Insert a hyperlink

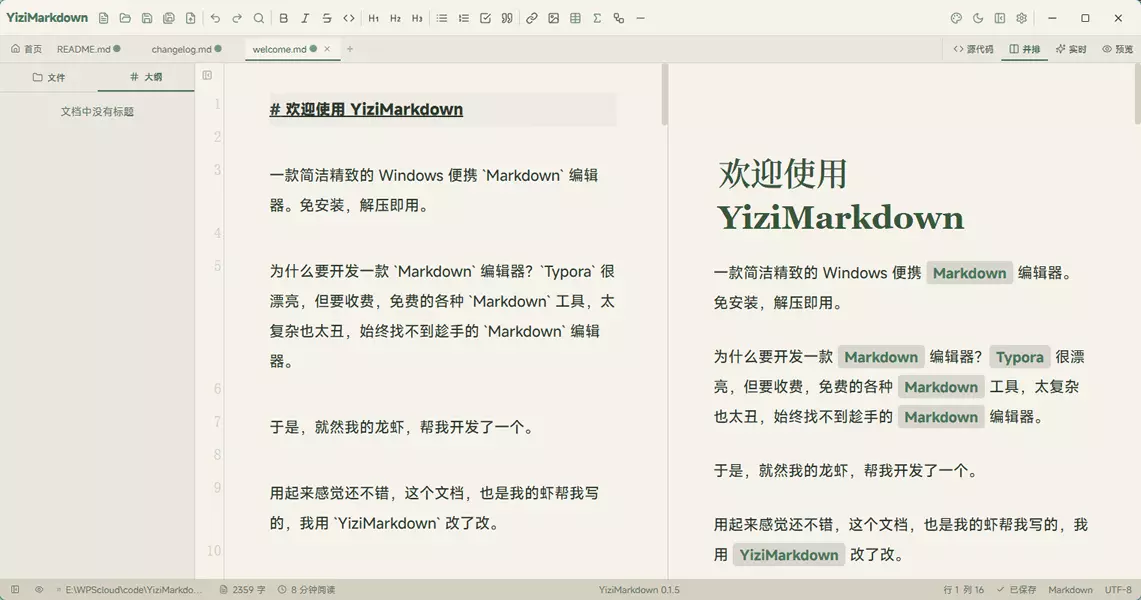tap(532, 18)
